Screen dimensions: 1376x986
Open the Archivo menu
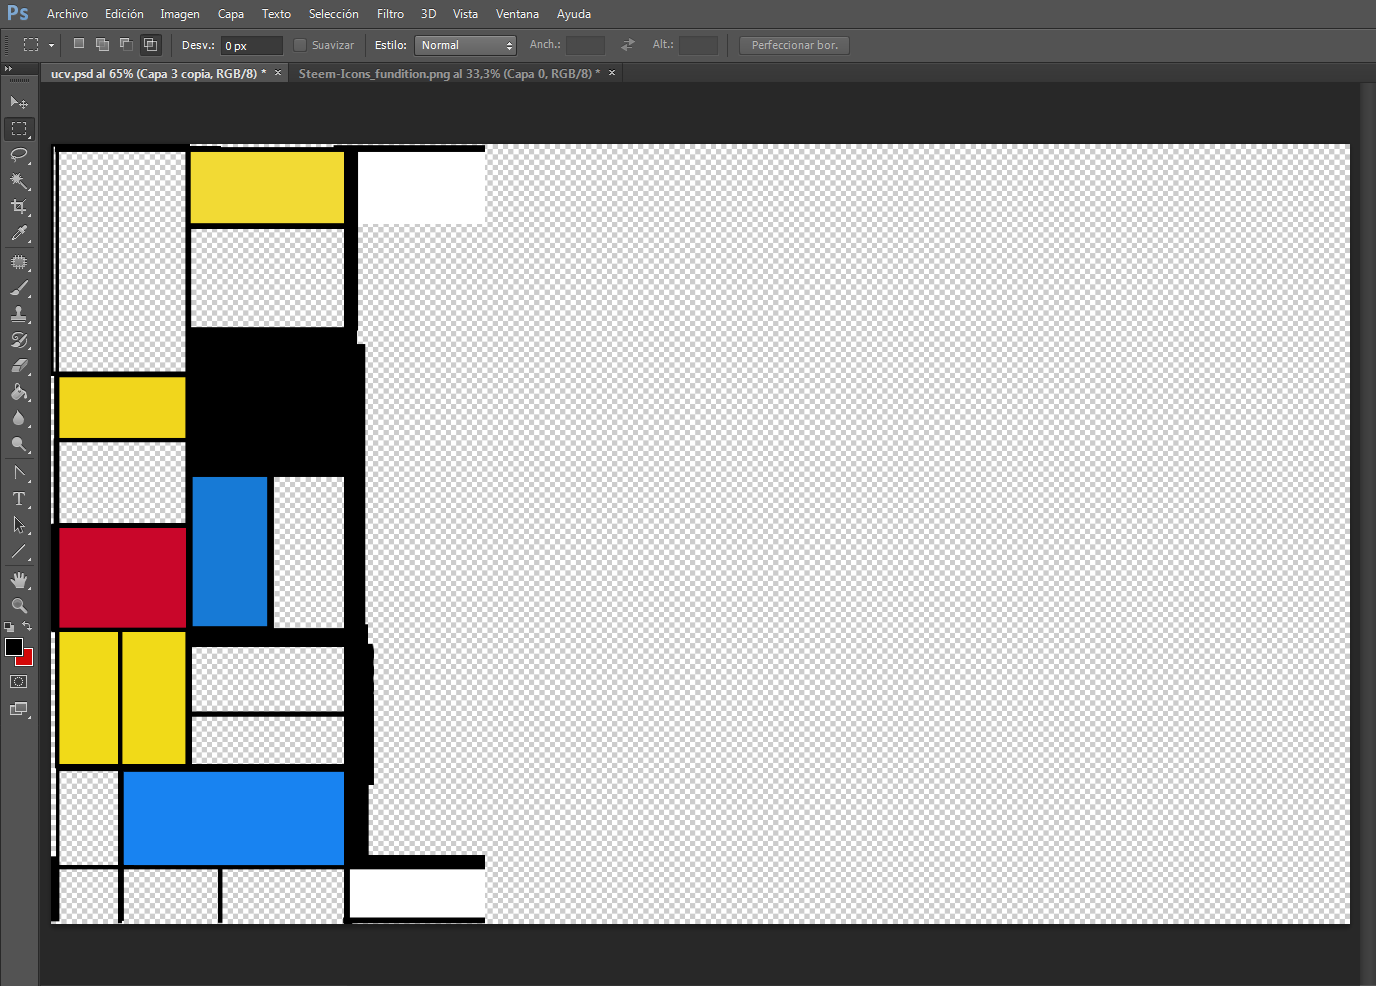click(67, 14)
